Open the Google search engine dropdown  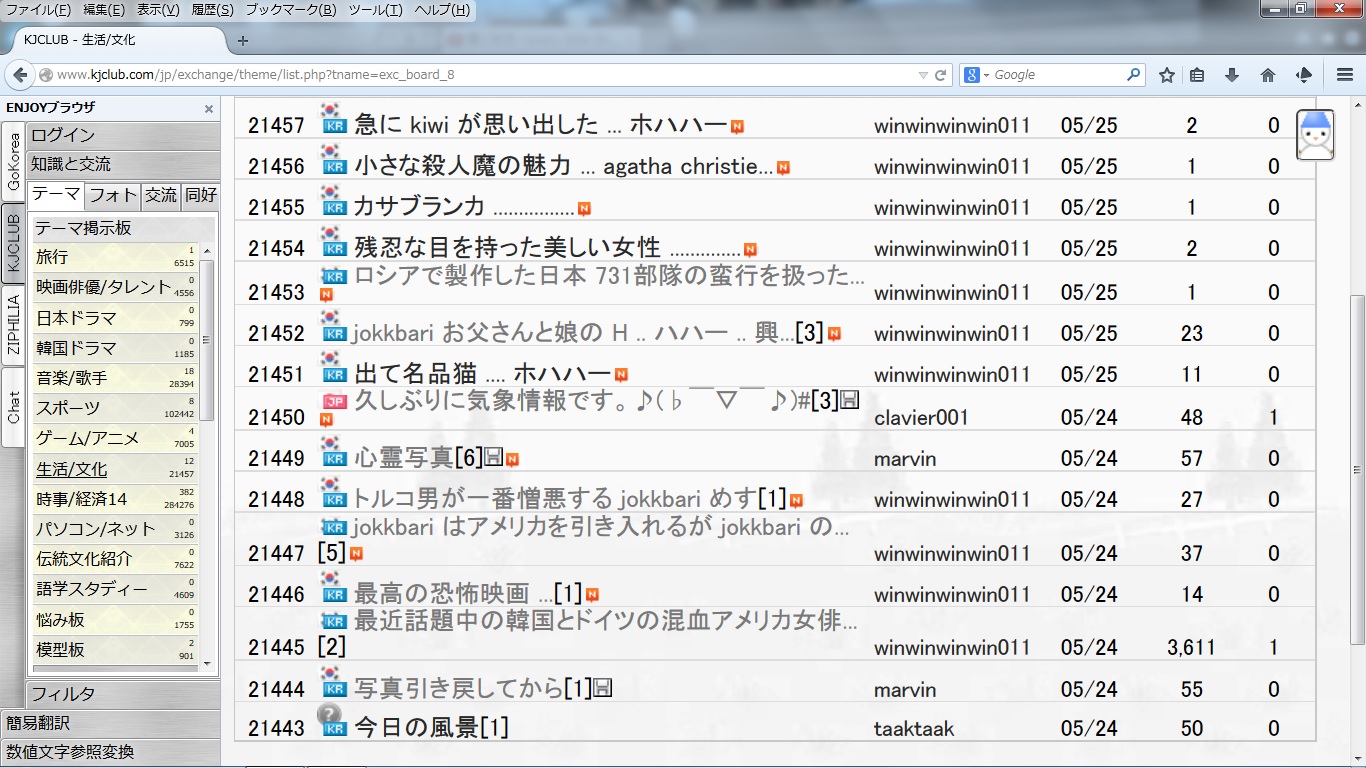coord(976,75)
